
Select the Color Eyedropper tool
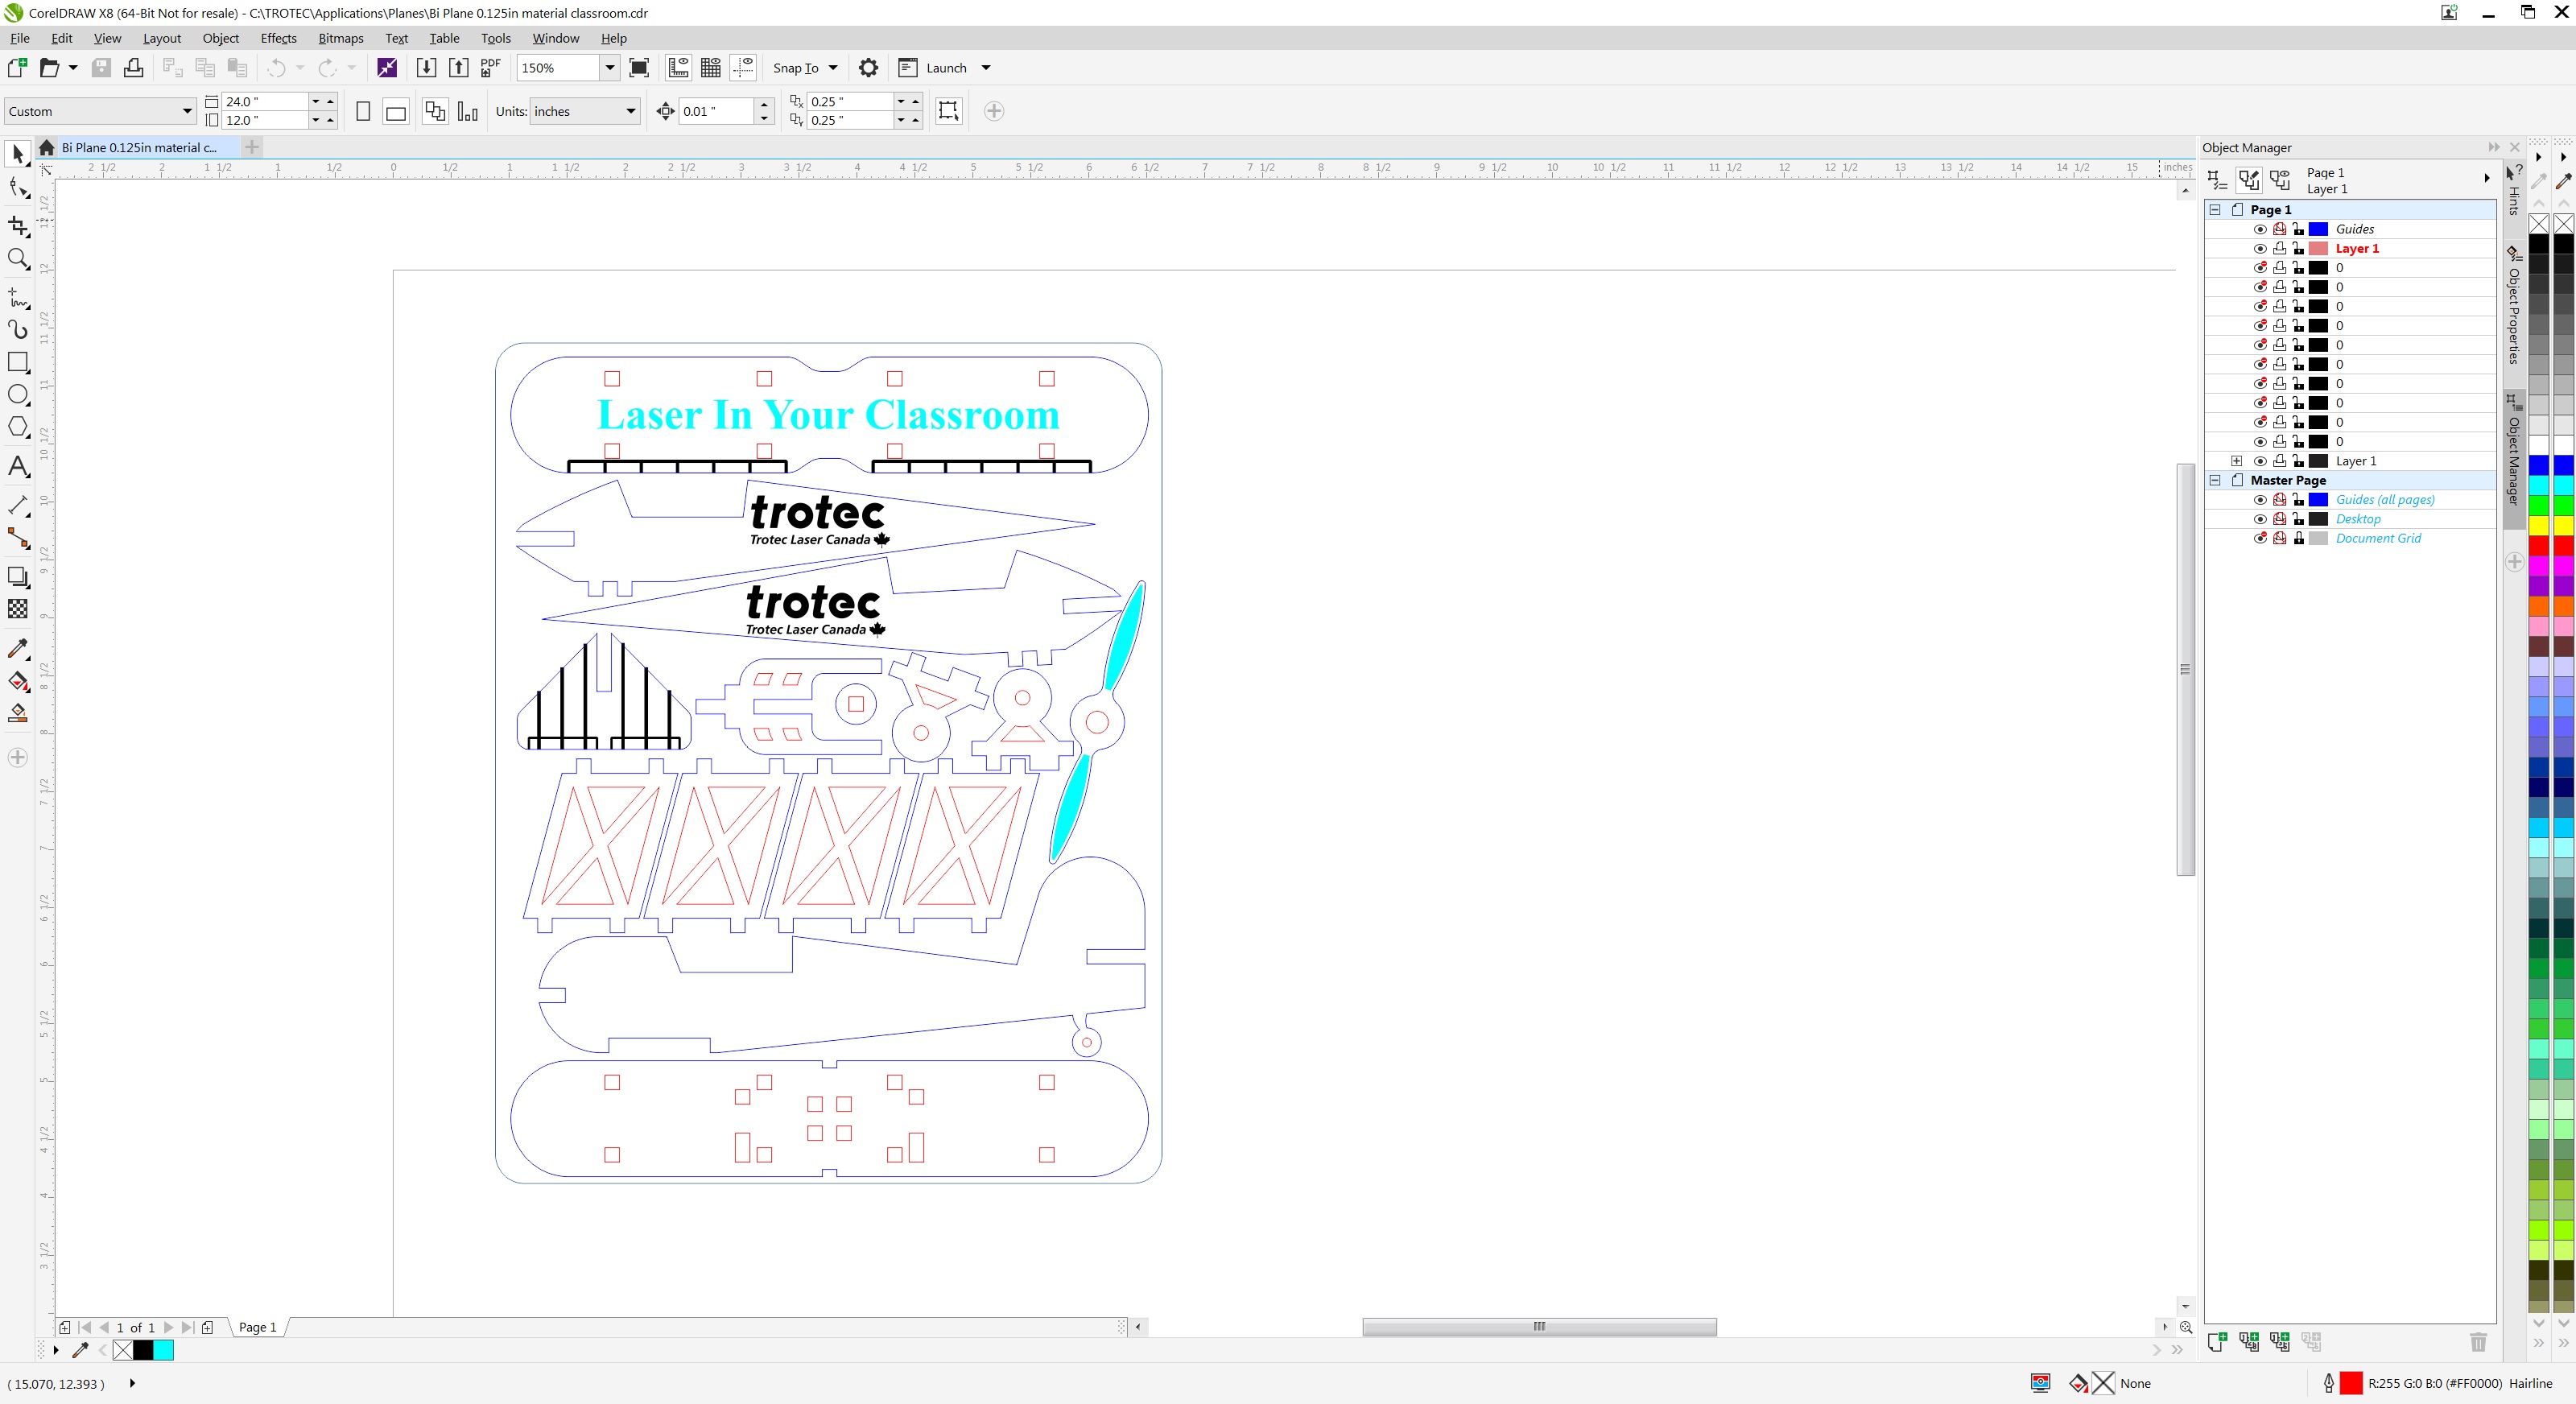tap(17, 648)
